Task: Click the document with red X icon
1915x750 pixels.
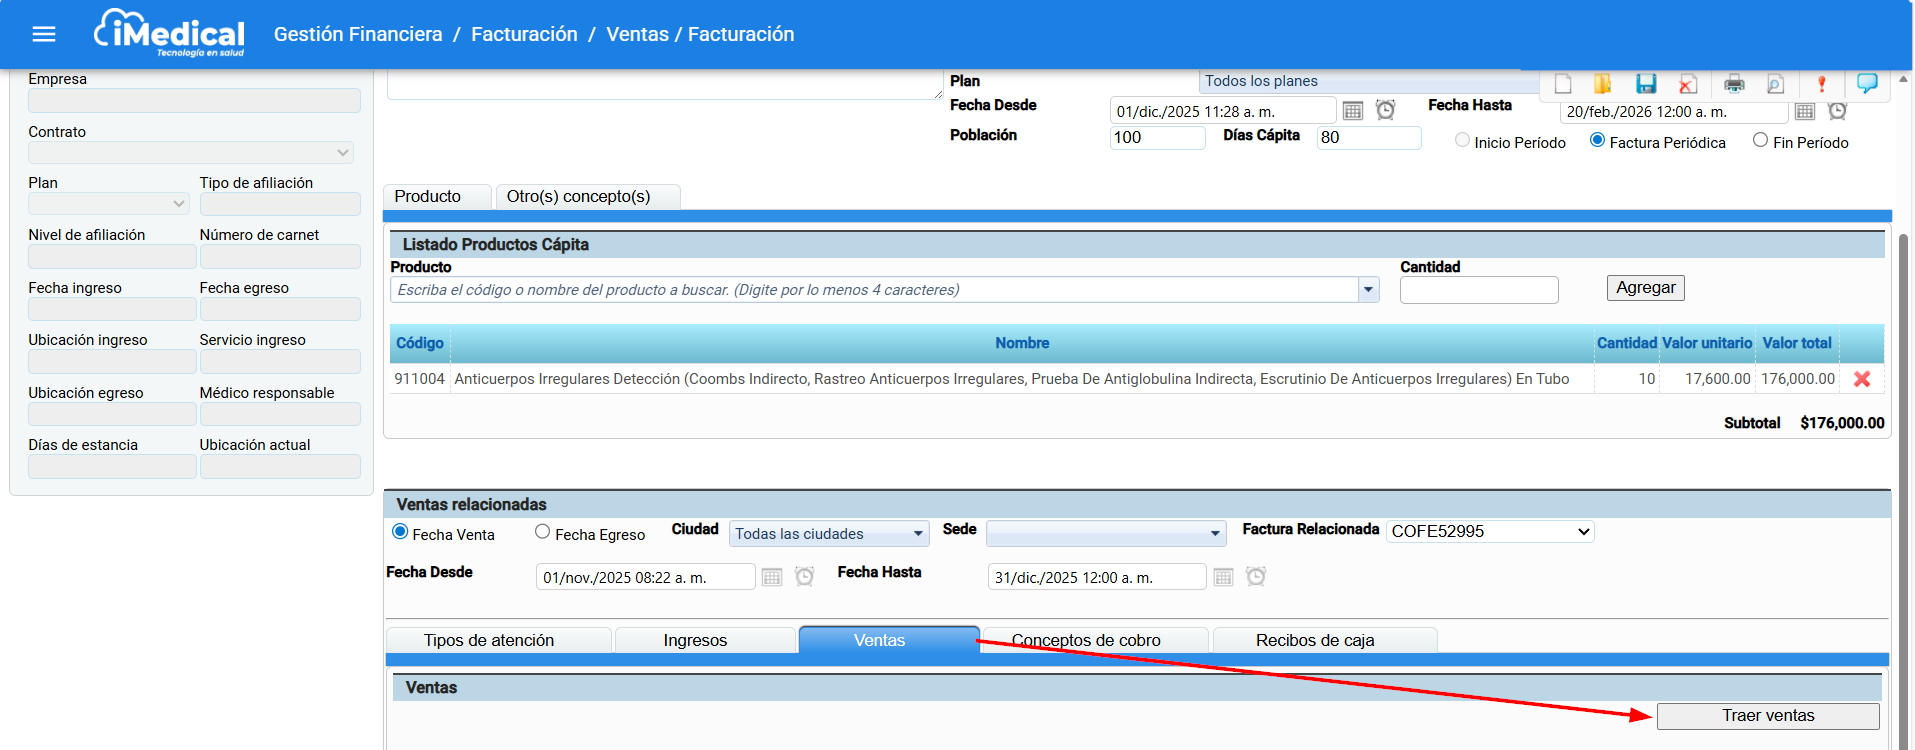Action: point(1688,84)
